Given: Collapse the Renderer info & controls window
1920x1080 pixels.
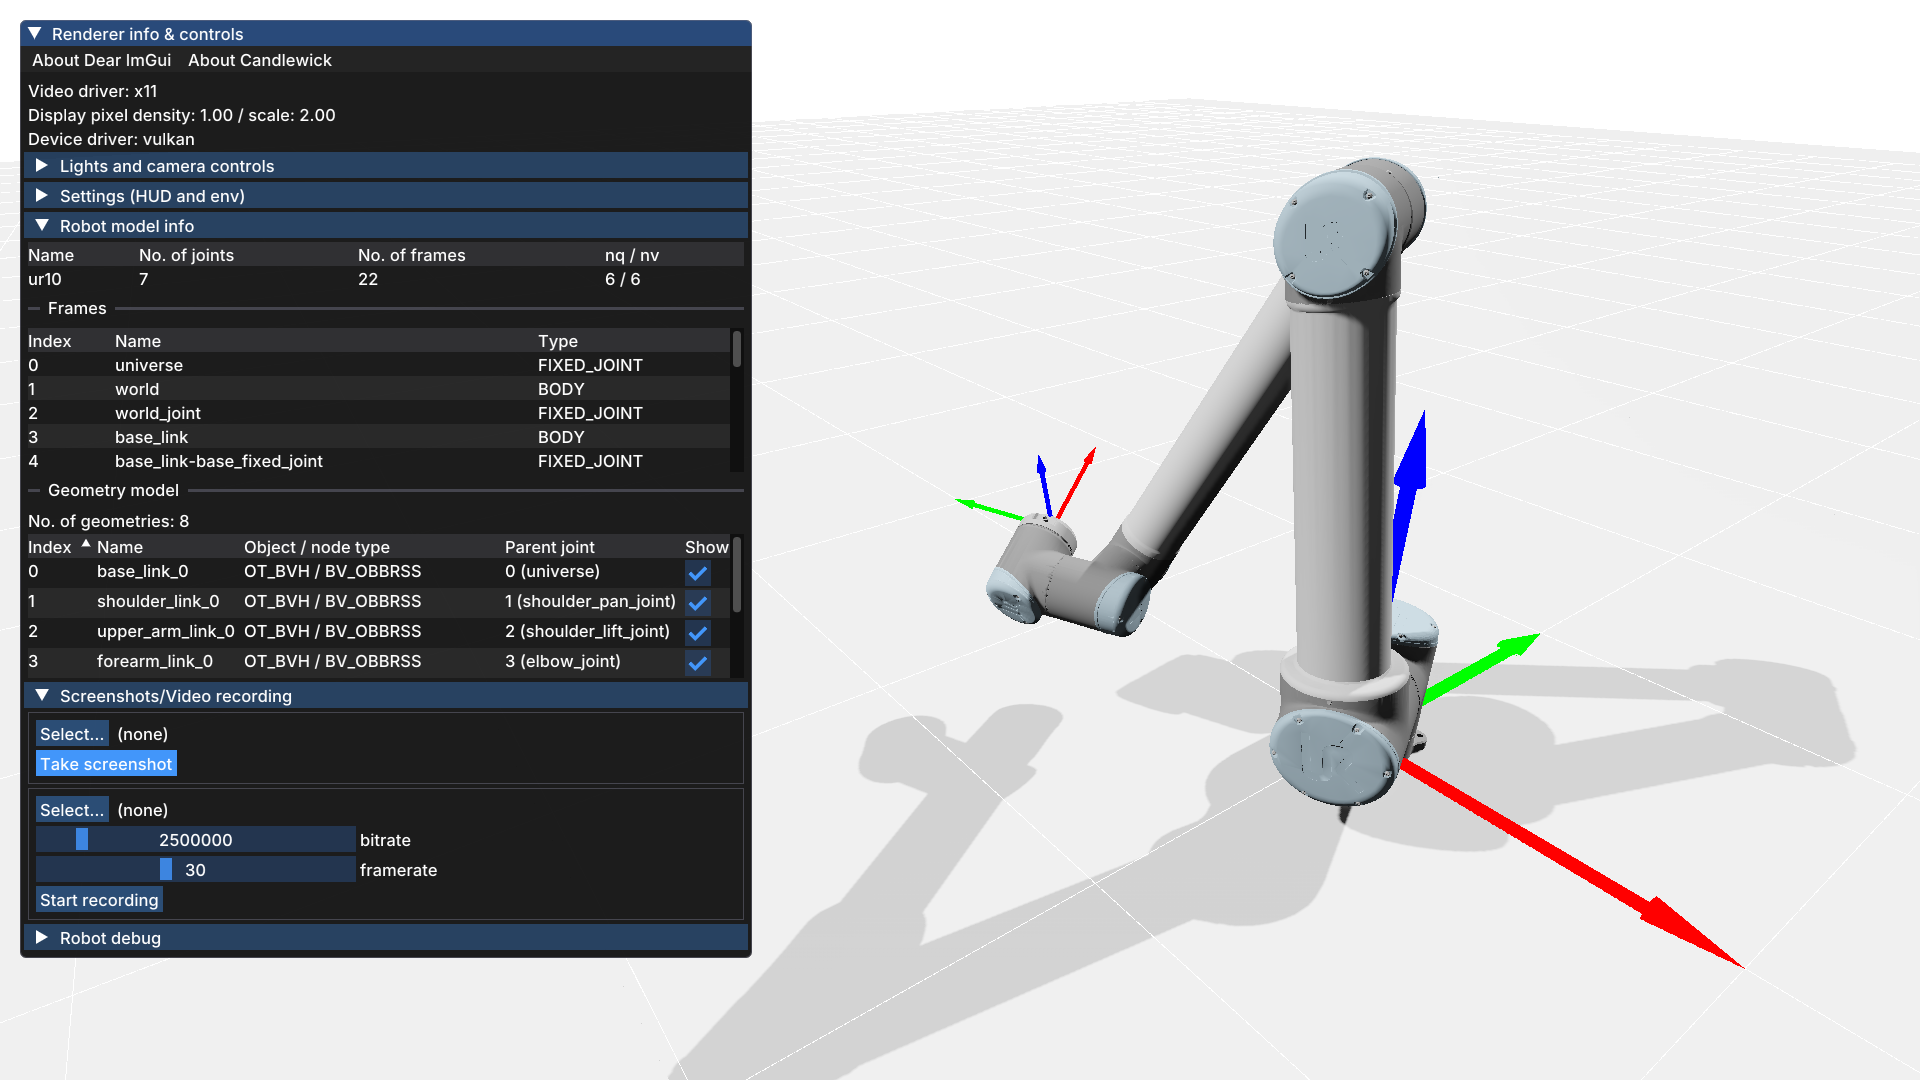Looking at the screenshot, I should pyautogui.click(x=35, y=34).
